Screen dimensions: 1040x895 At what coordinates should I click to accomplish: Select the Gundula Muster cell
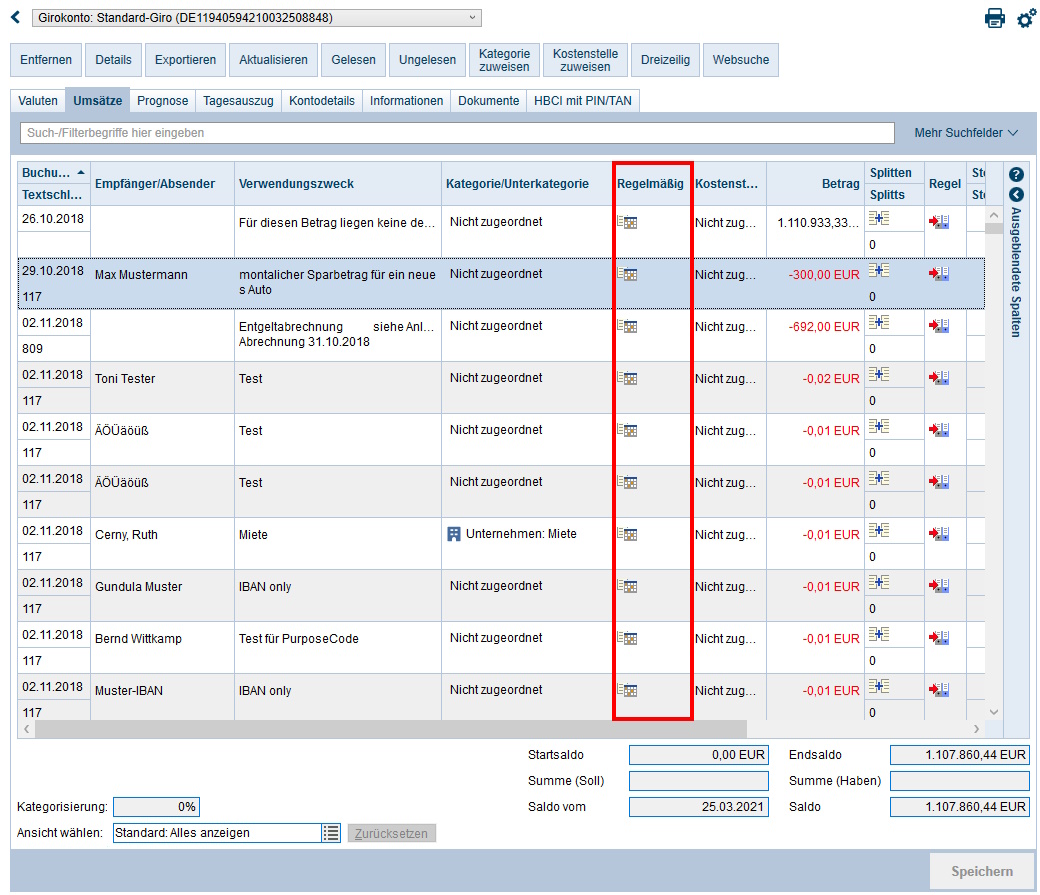tap(162, 595)
